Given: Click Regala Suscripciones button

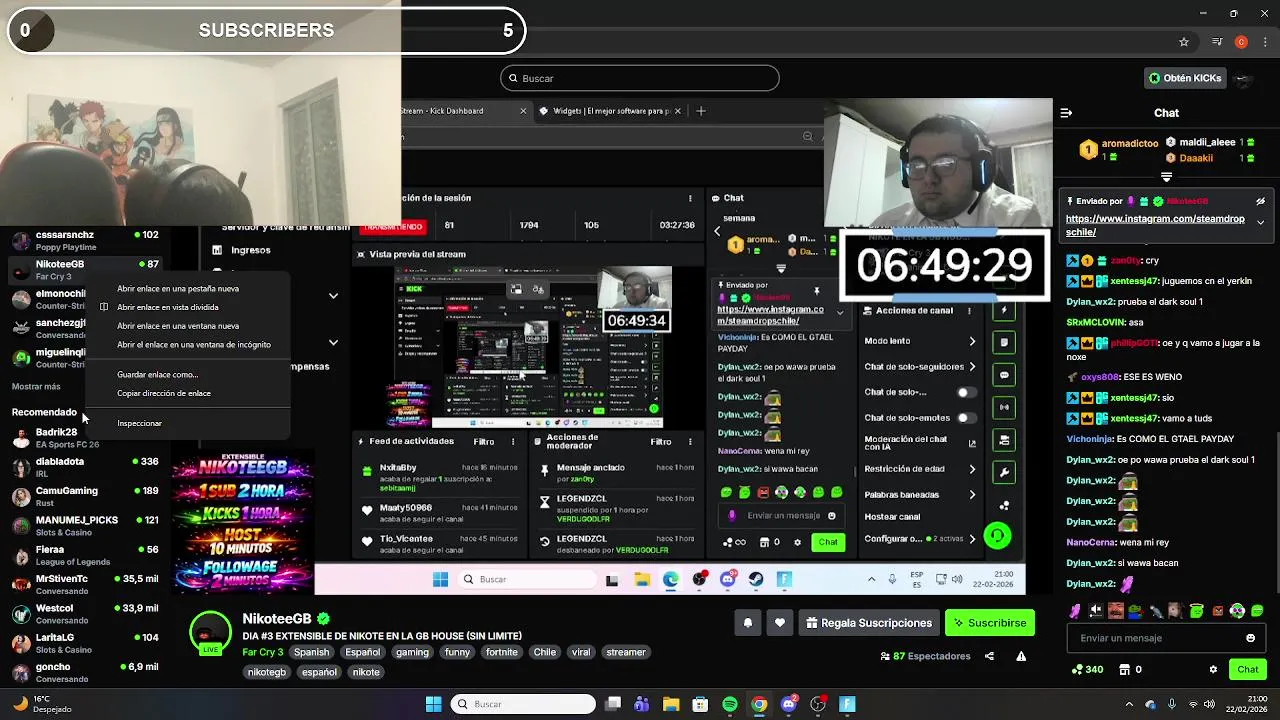Looking at the screenshot, I should pos(869,623).
